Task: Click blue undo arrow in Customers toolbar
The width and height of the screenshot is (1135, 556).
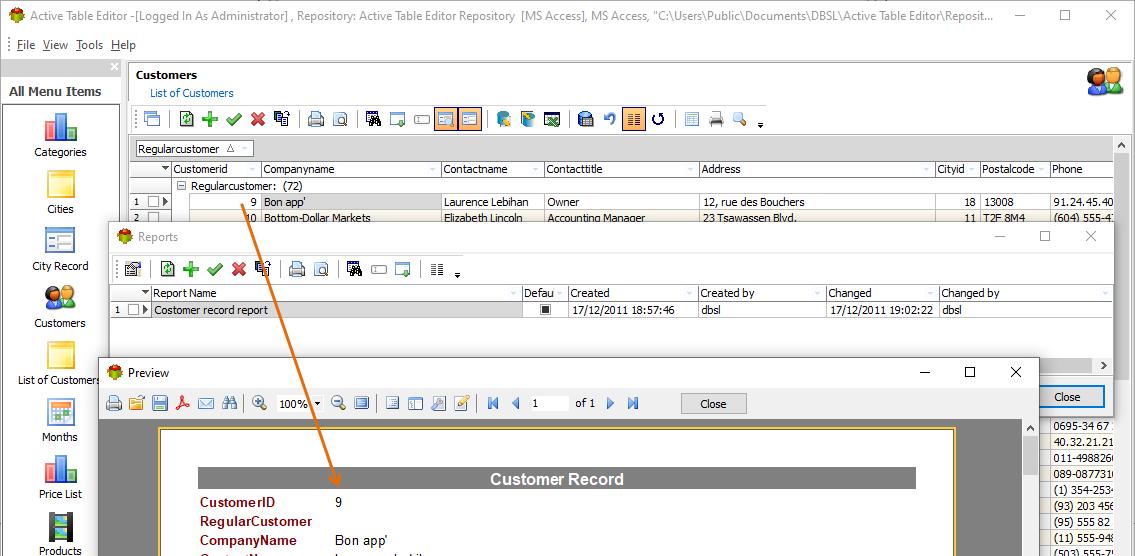Action: point(609,119)
